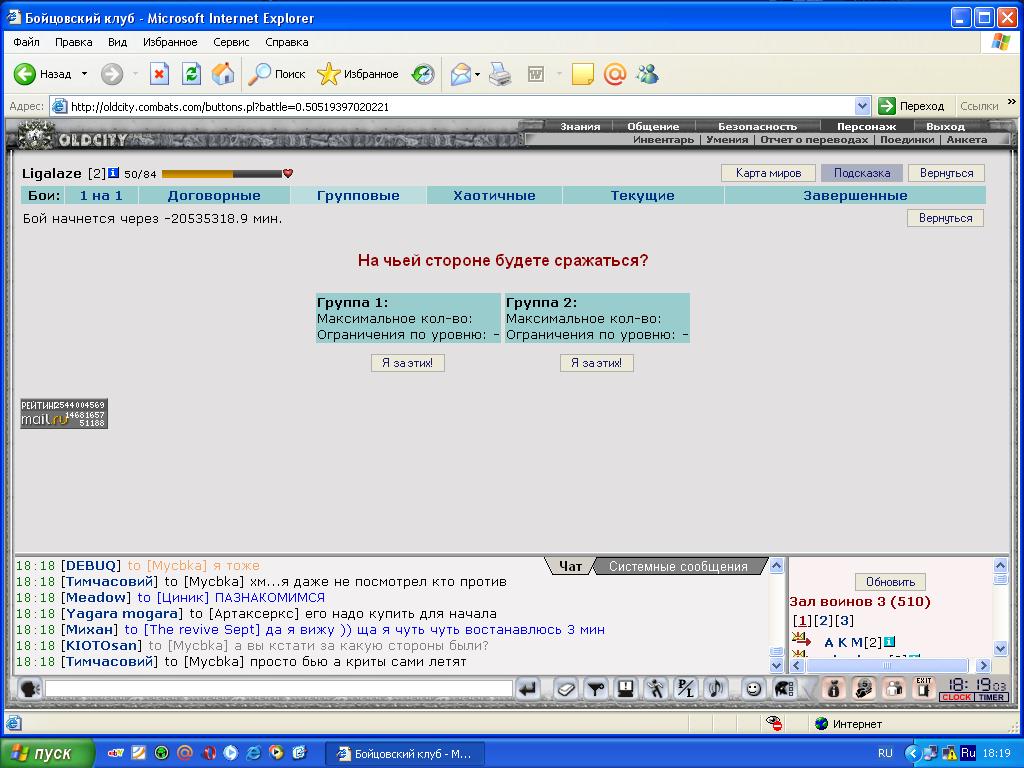1024x768 pixels.
Task: Click the yellow note icon in toolbar
Action: 582,74
